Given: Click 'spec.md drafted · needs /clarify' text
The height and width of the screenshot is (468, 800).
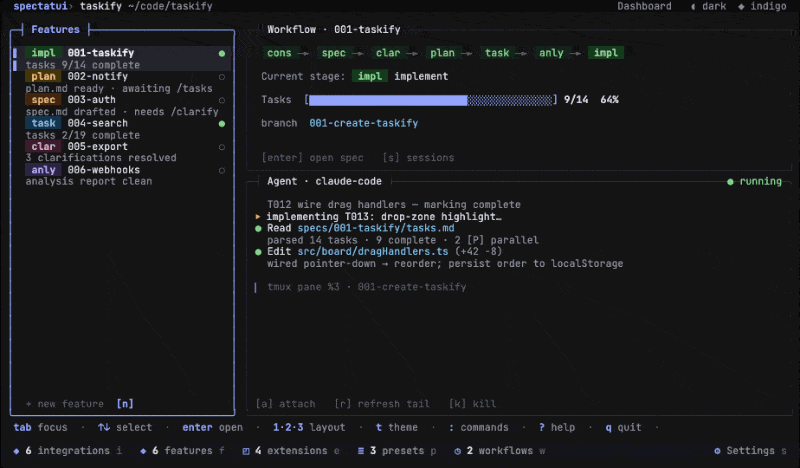Looking at the screenshot, I should (122, 112).
